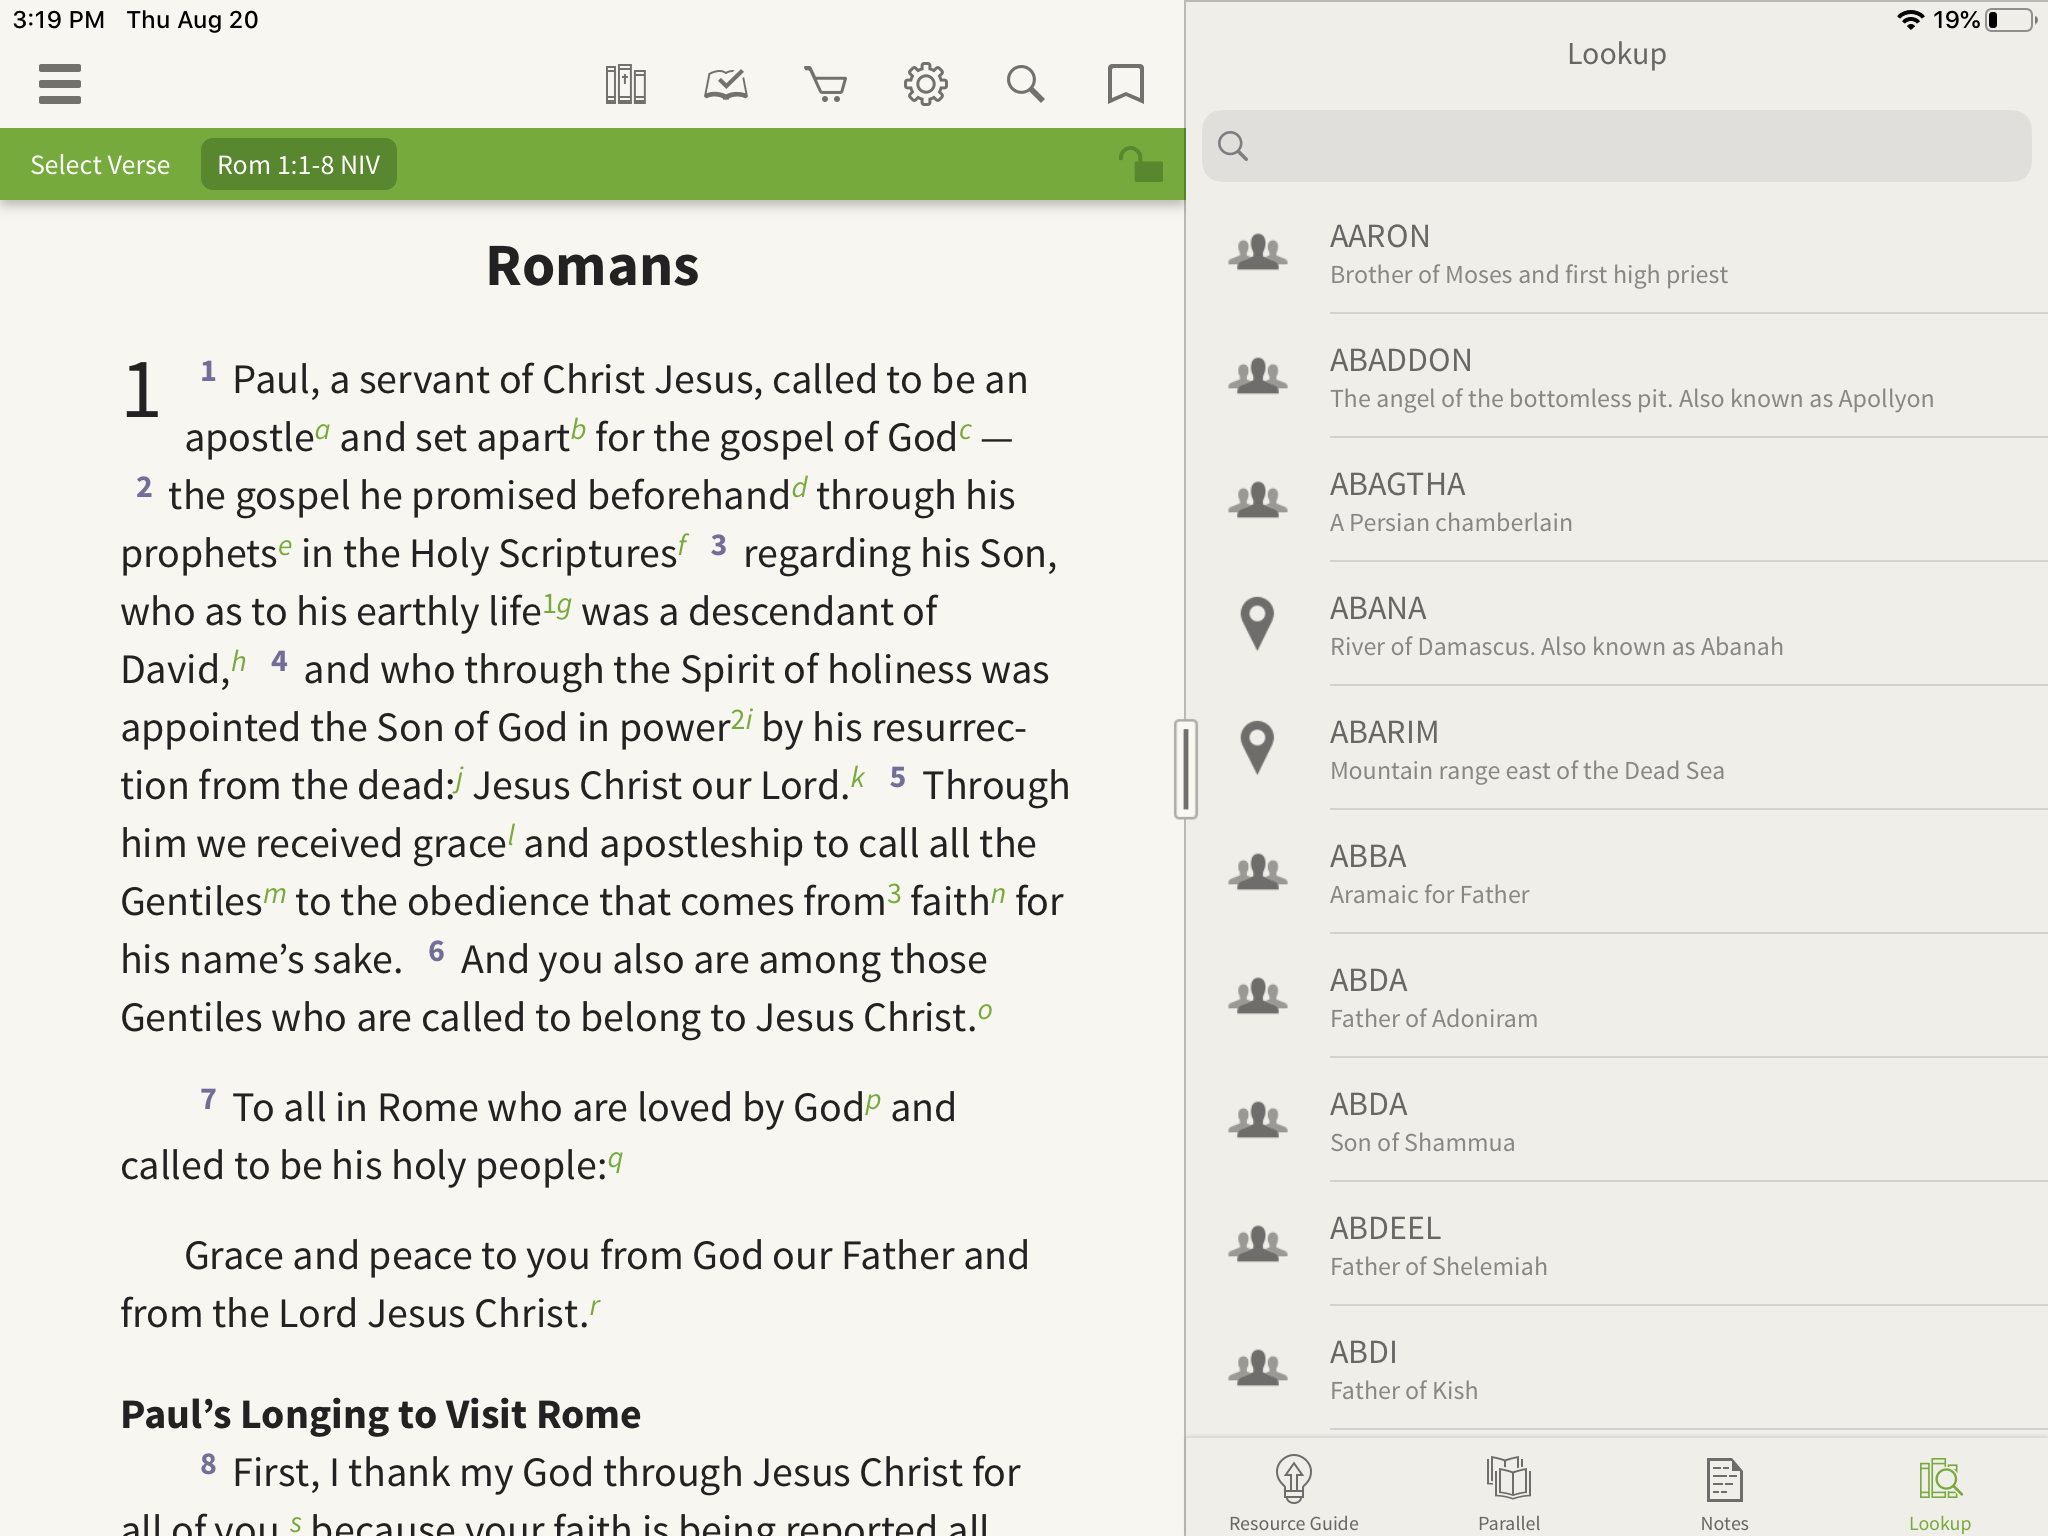Tap the bookmark icon
This screenshot has height=1536, width=2048.
[x=1126, y=84]
